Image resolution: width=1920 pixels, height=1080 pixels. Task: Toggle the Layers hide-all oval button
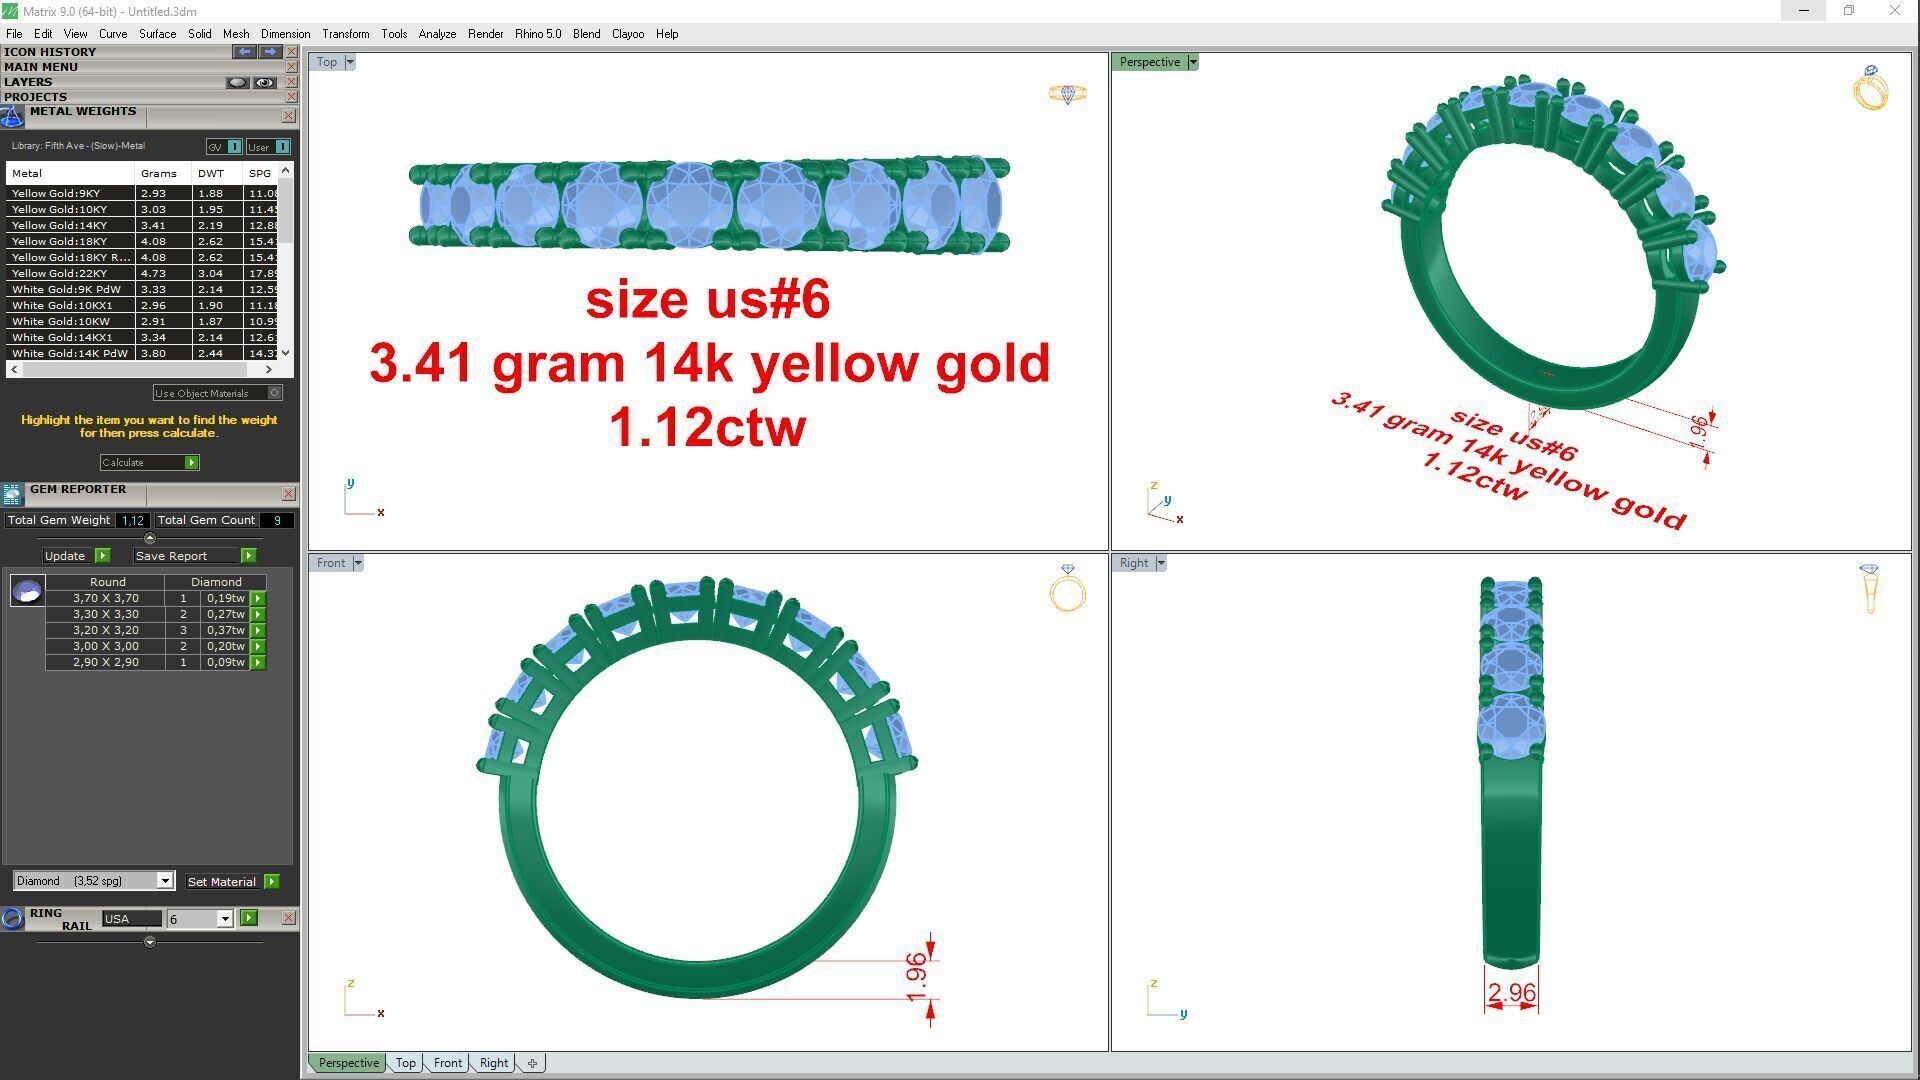point(237,82)
